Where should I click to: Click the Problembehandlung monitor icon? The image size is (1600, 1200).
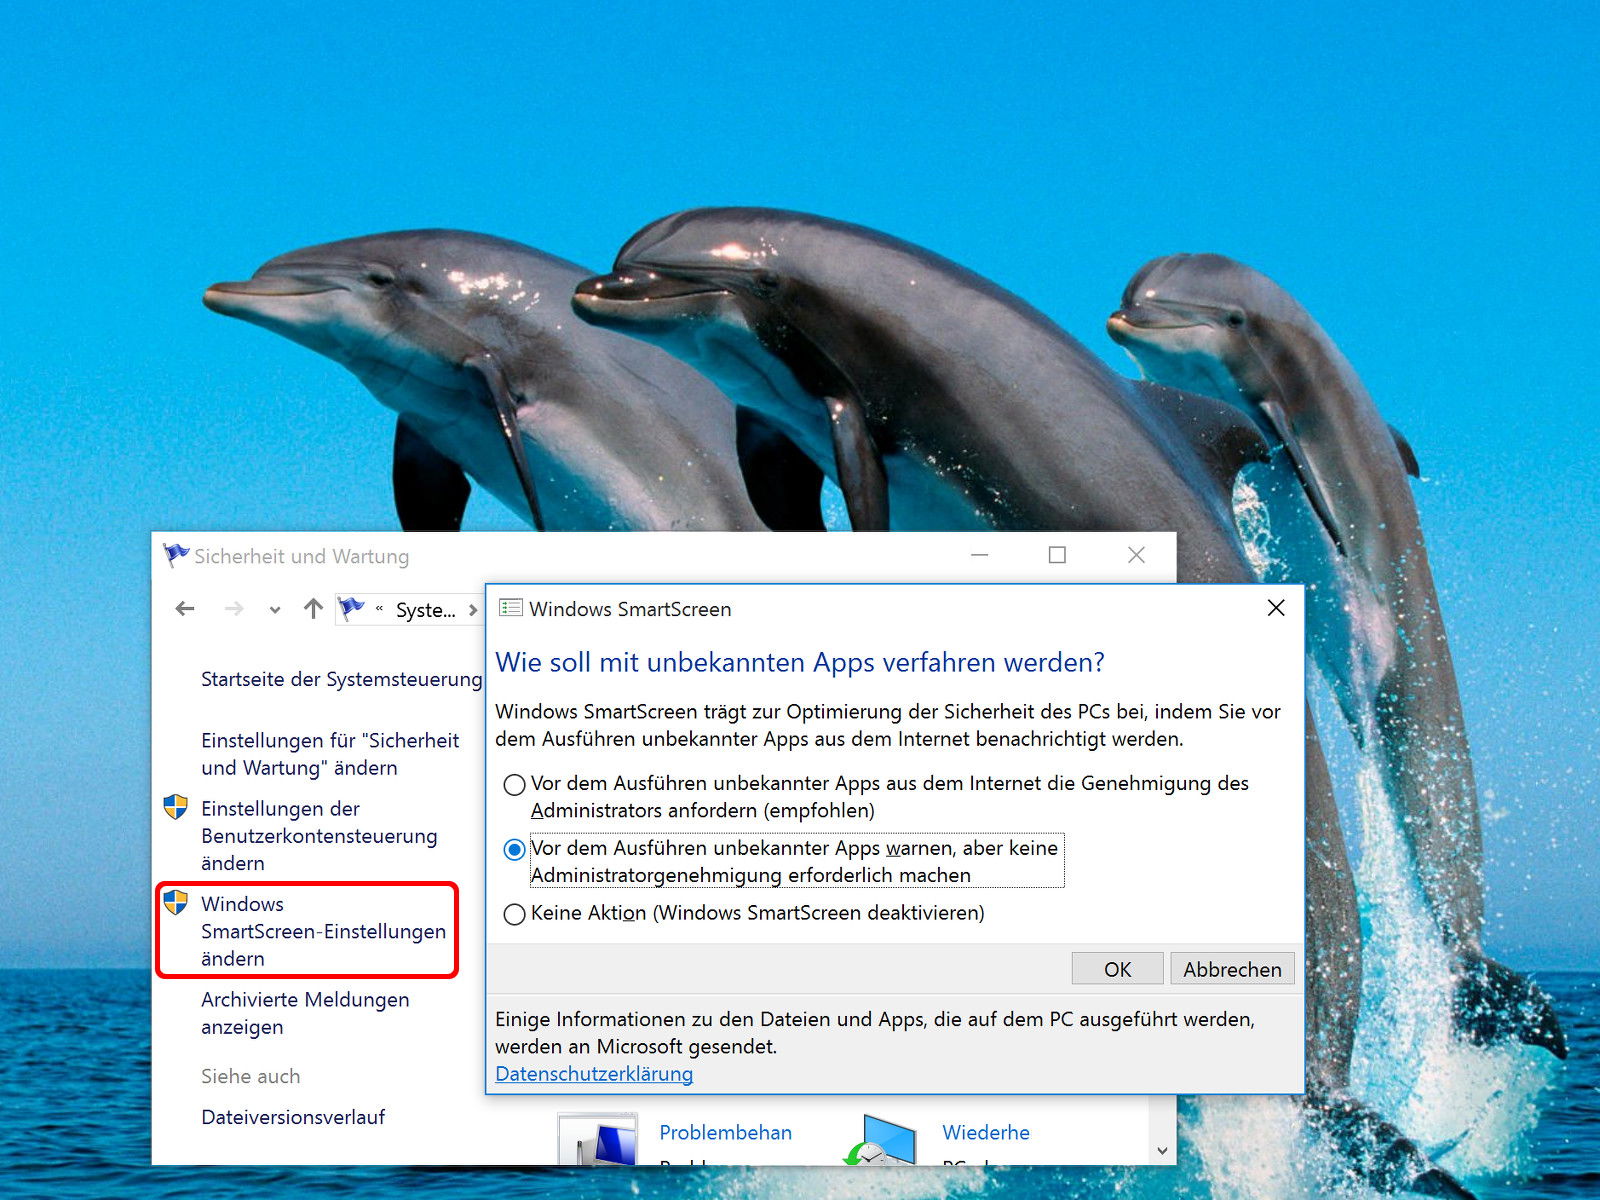(x=598, y=1140)
